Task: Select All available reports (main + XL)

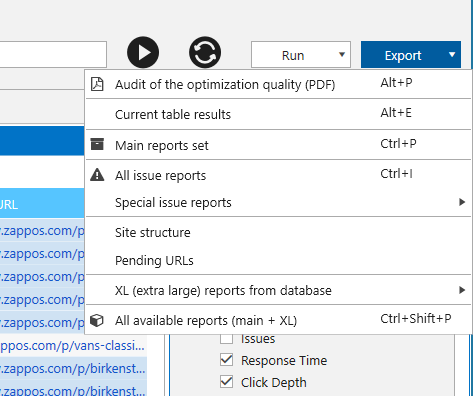Action: point(278,320)
